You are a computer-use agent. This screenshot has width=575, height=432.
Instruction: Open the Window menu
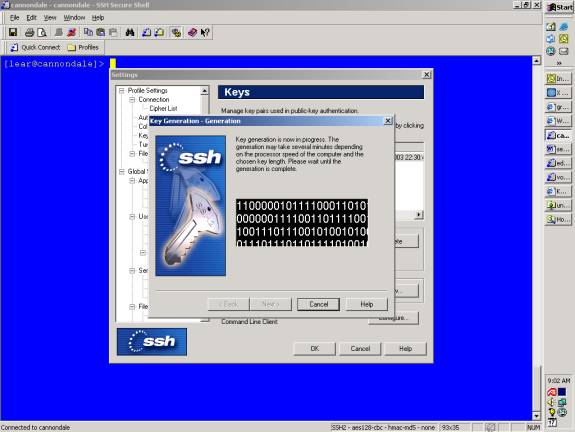click(x=74, y=18)
